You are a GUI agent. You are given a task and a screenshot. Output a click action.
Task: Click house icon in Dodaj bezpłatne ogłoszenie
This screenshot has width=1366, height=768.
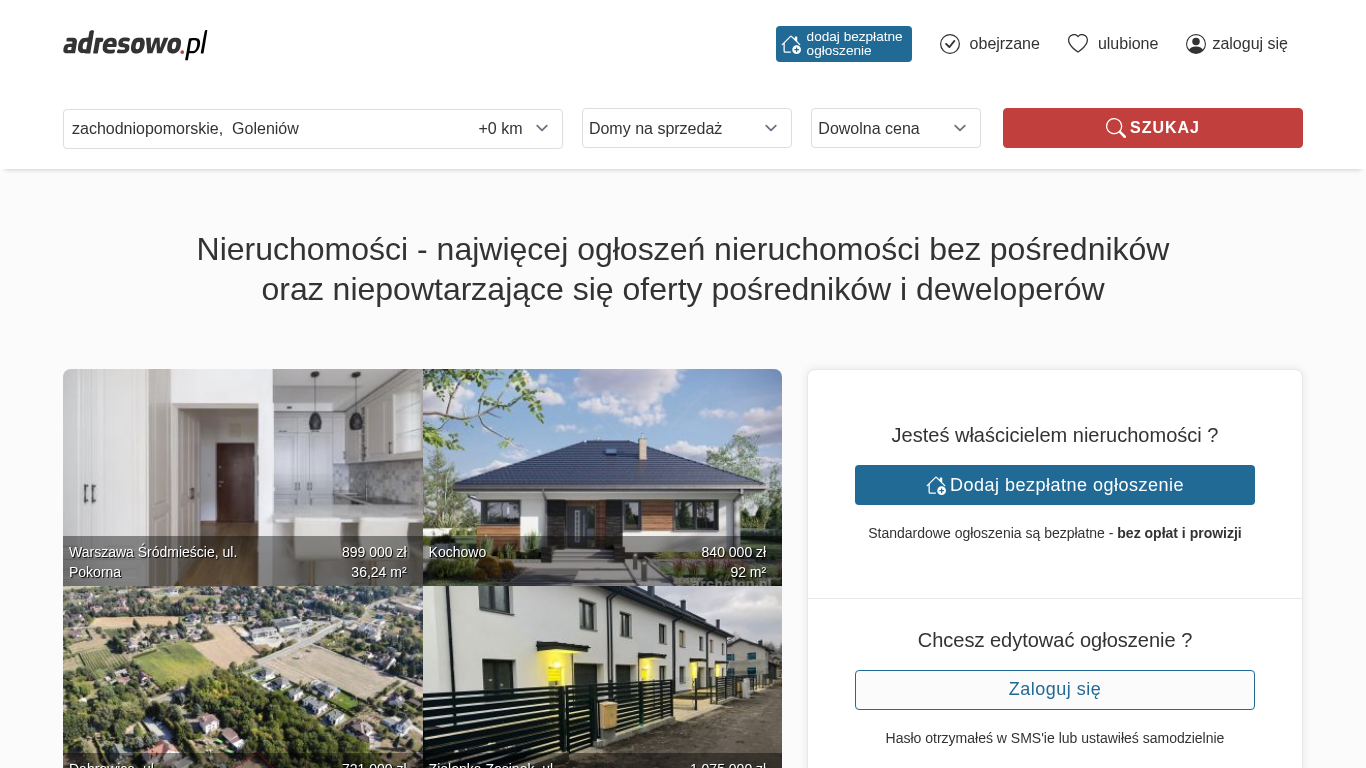point(936,485)
